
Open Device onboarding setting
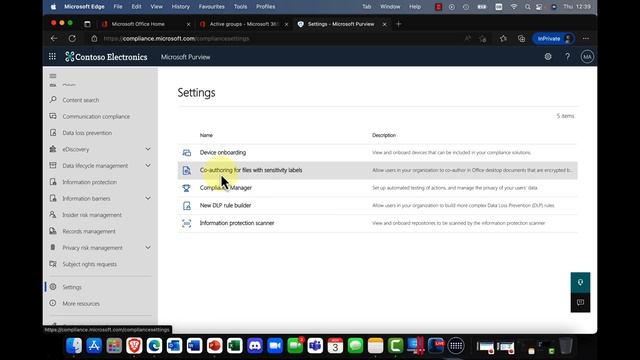coord(222,152)
